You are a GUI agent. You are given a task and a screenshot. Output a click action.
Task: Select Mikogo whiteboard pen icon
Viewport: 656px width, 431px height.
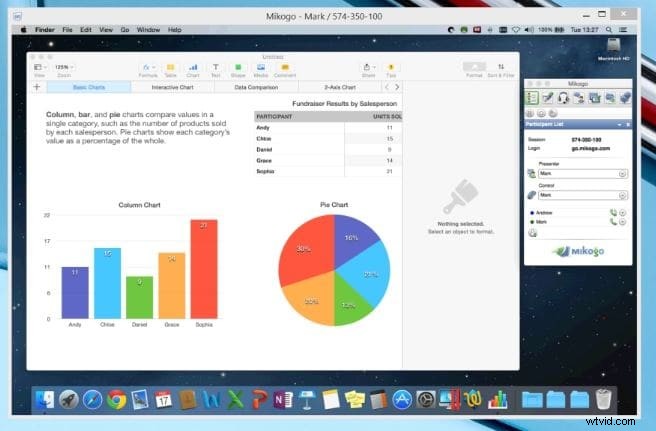coord(548,98)
